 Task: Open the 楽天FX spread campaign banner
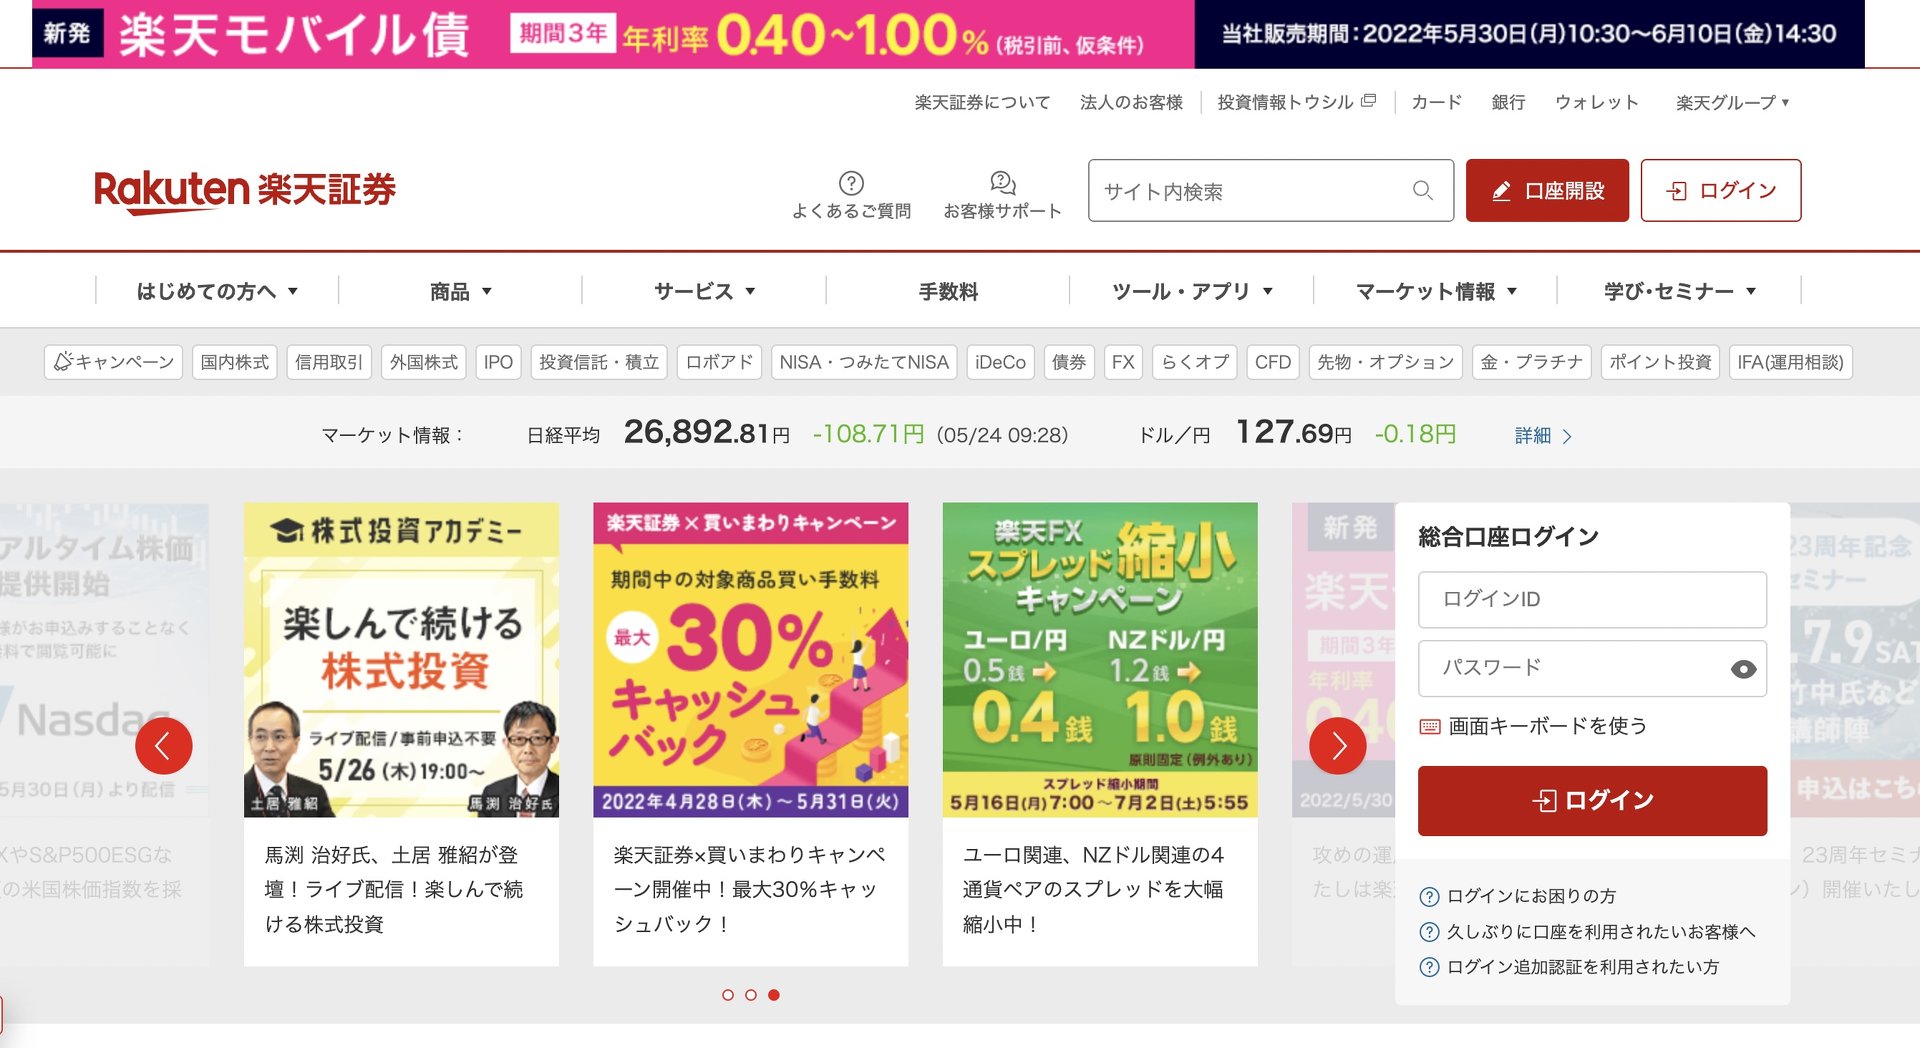click(1100, 660)
